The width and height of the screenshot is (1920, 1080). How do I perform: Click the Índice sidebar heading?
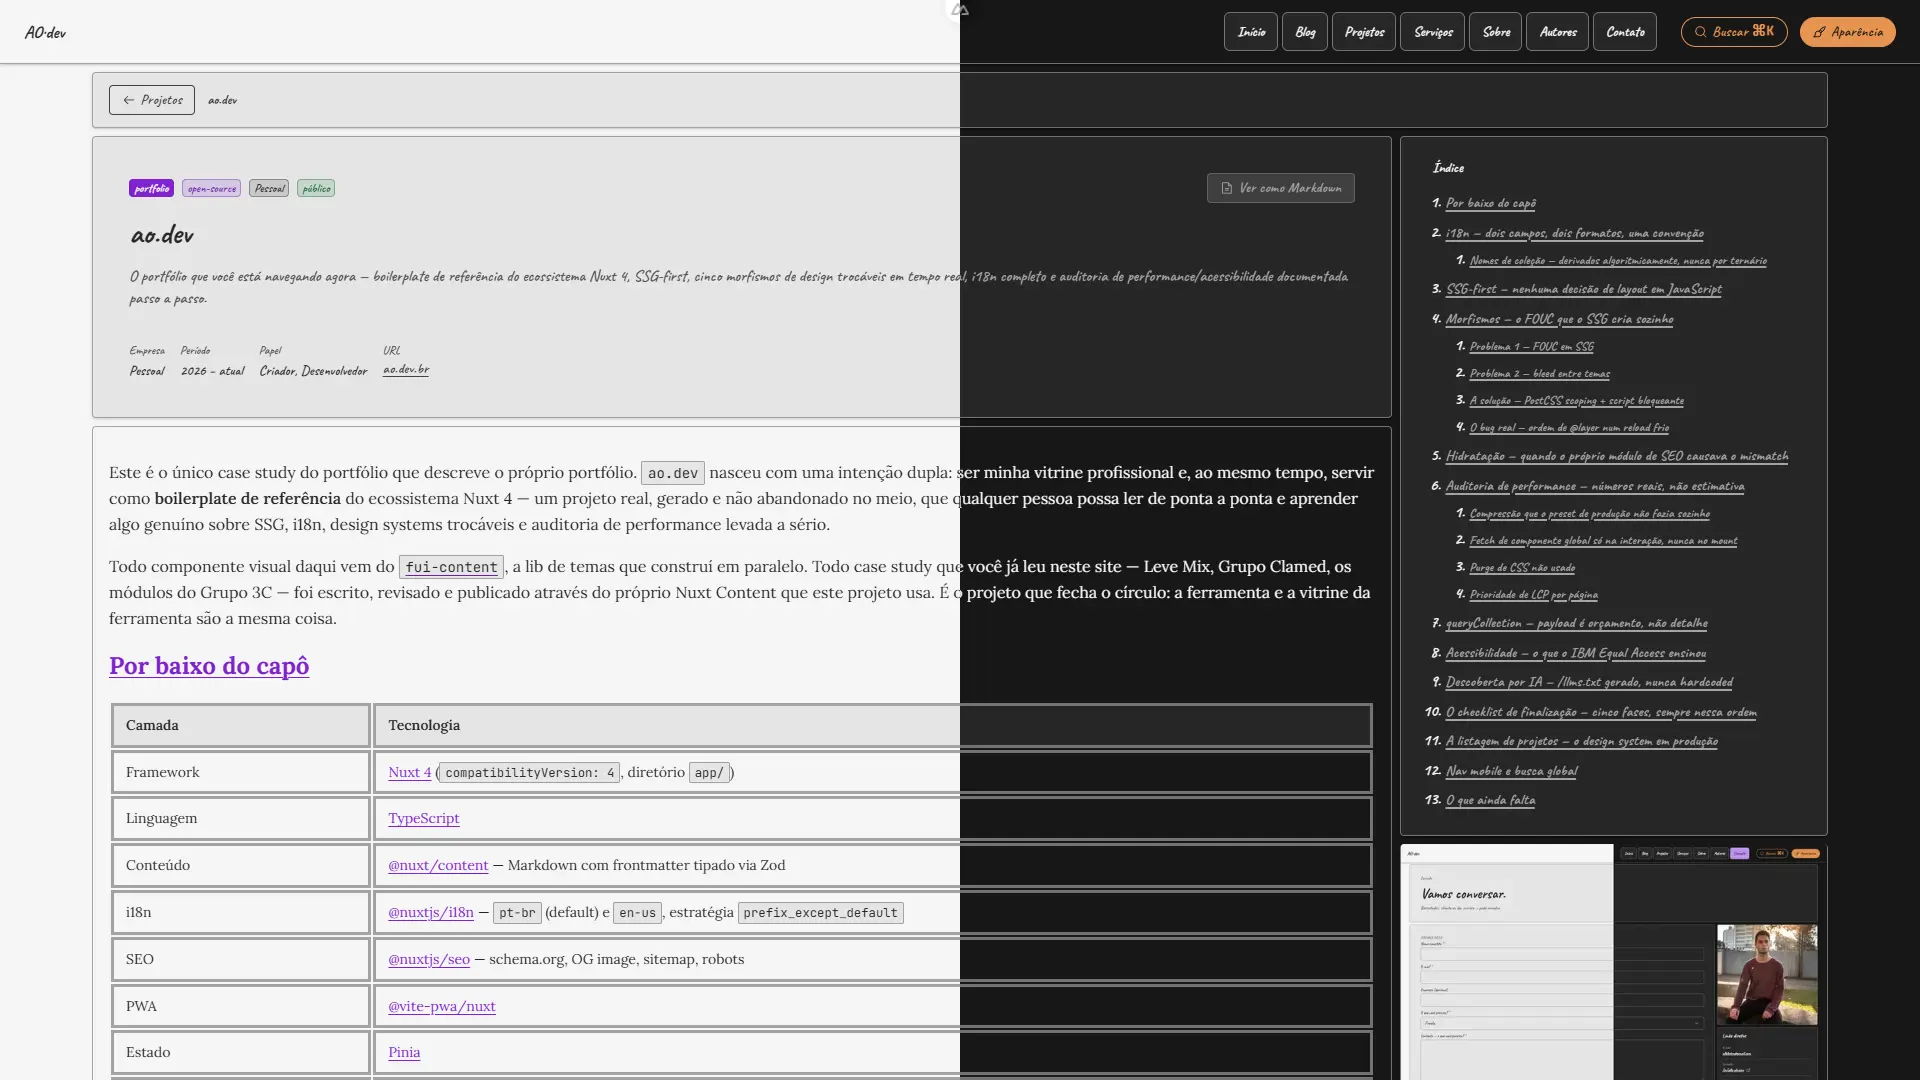click(1448, 168)
